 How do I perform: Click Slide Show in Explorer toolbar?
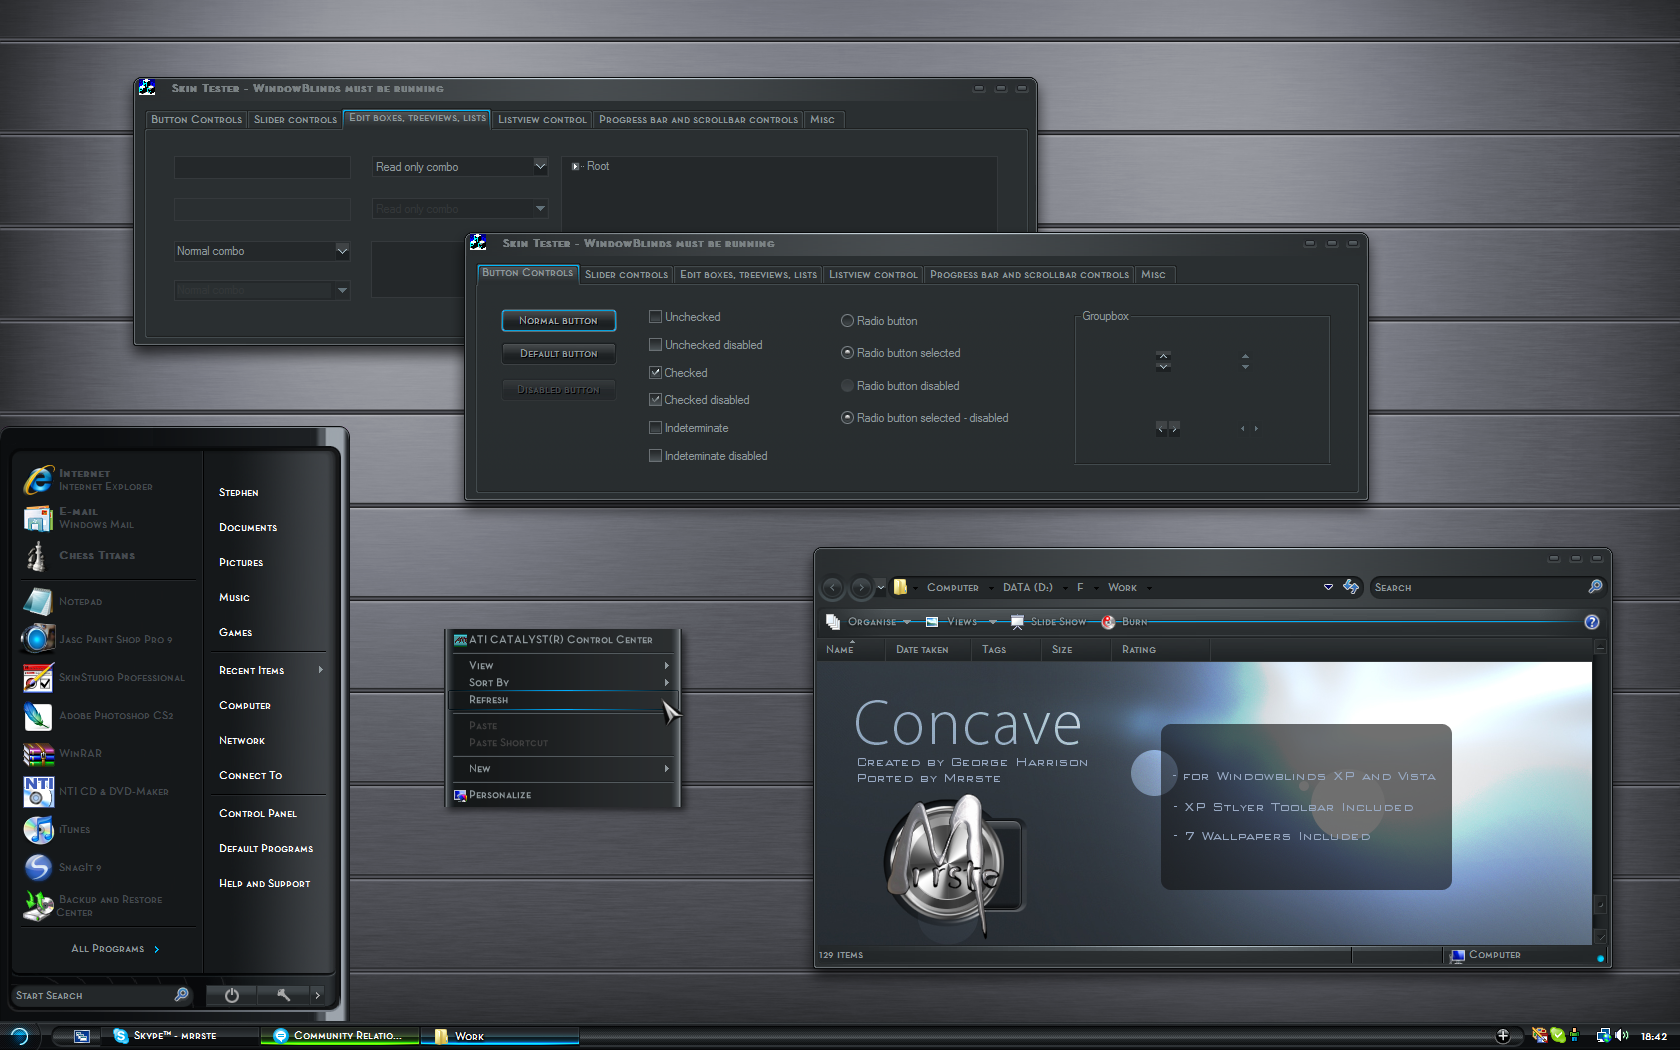[x=1048, y=622]
